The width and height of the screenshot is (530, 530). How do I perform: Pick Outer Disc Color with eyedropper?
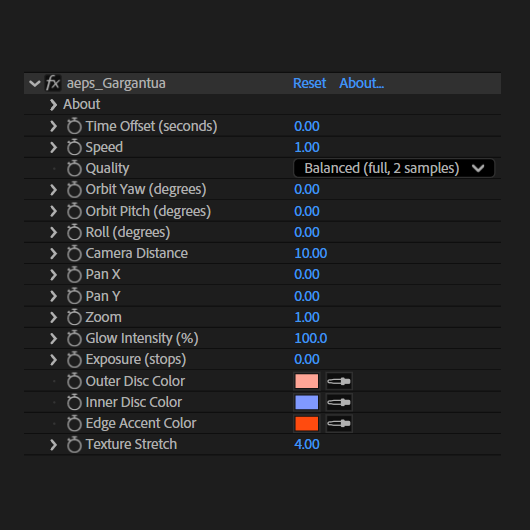(x=339, y=381)
